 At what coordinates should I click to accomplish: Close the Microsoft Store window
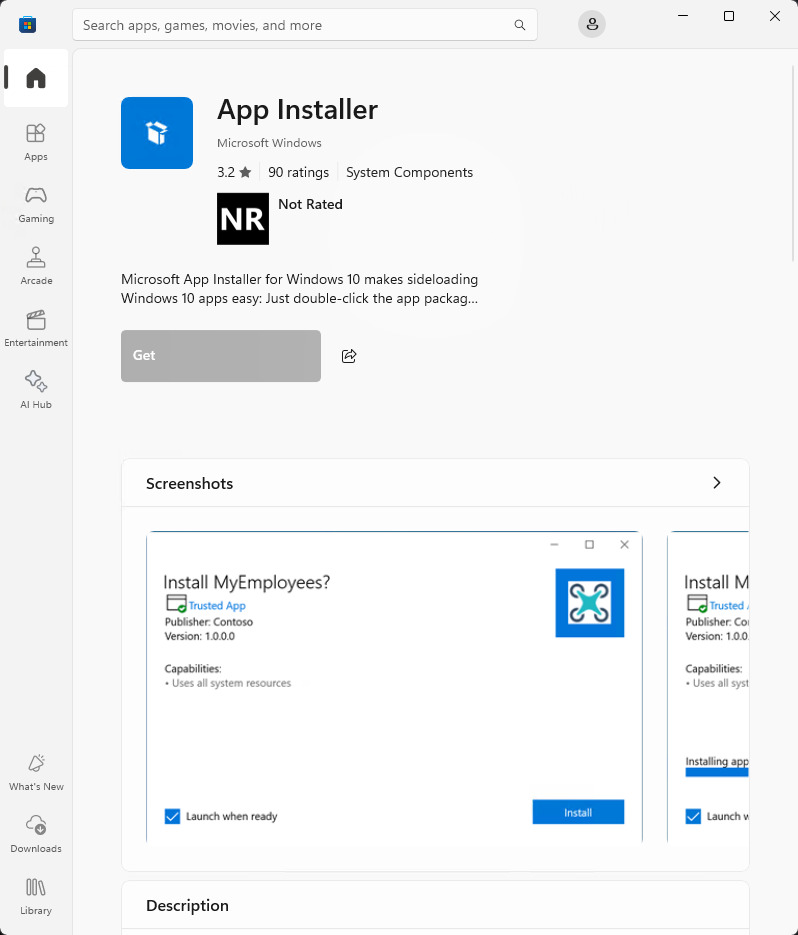coord(775,16)
